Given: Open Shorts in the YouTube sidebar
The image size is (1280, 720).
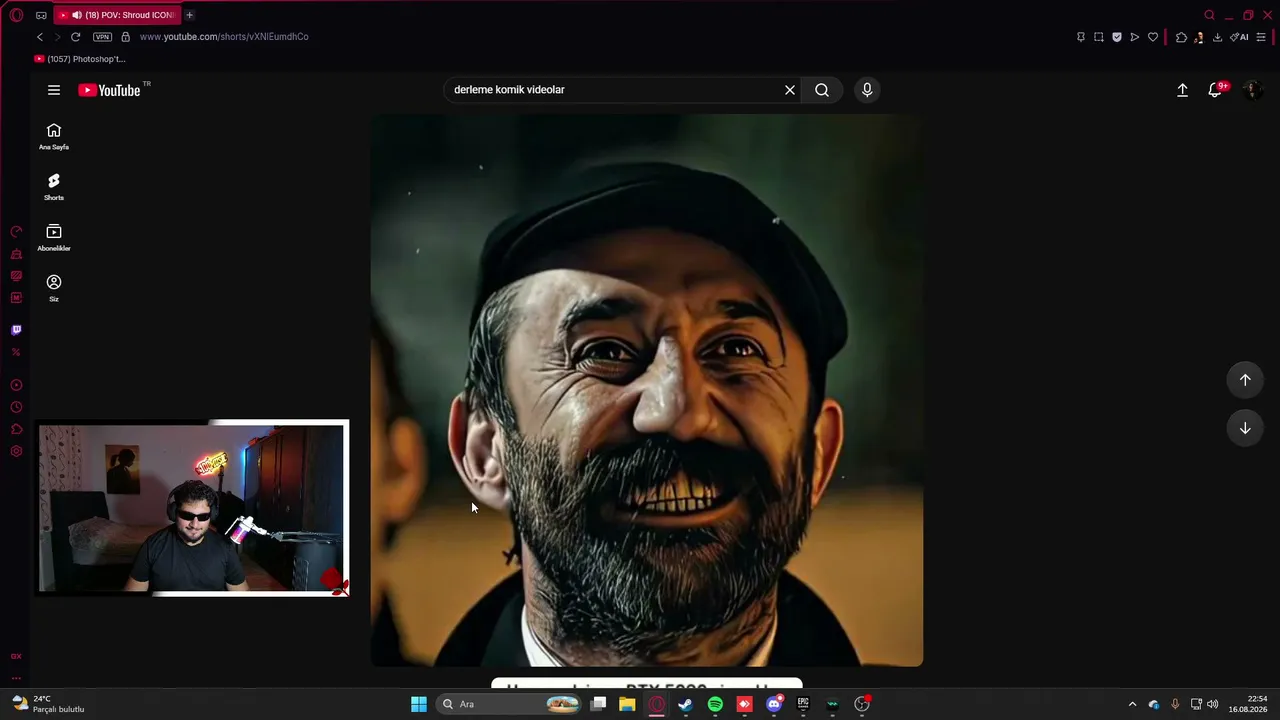Looking at the screenshot, I should pyautogui.click(x=54, y=187).
